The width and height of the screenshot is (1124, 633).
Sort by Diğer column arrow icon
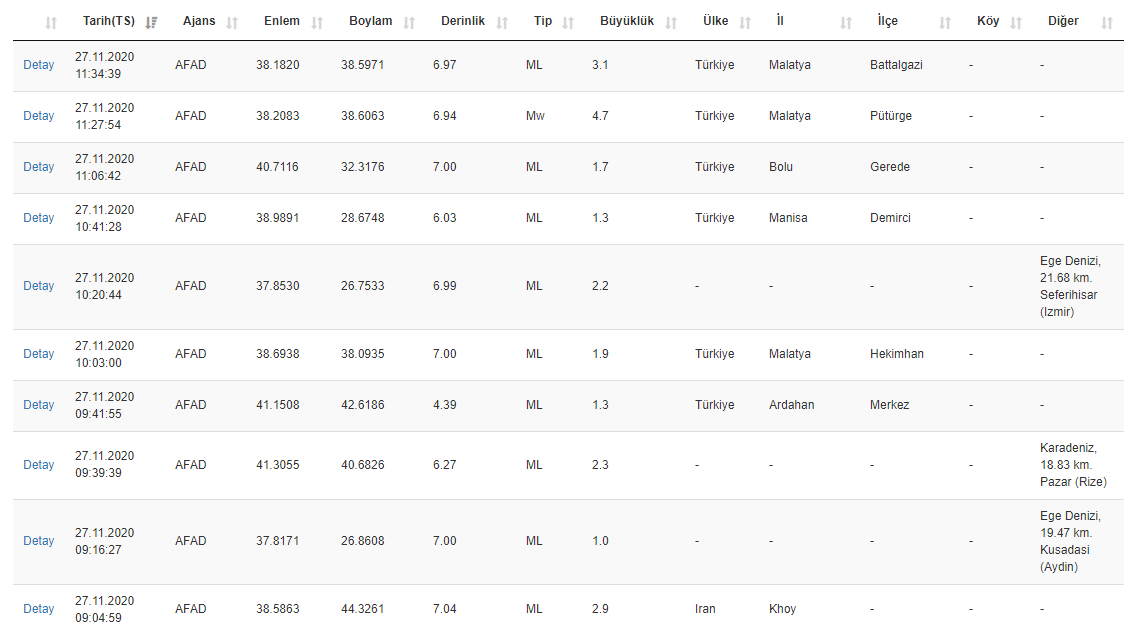click(1106, 23)
